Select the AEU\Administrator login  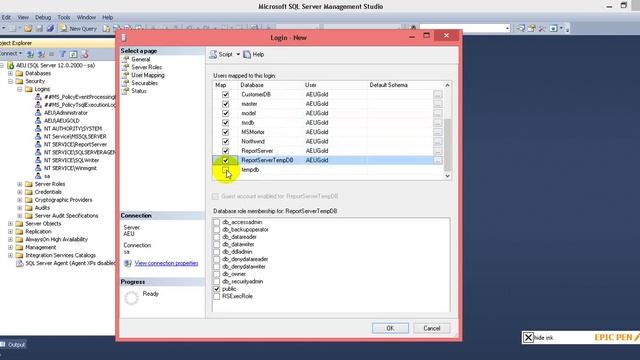(x=66, y=113)
